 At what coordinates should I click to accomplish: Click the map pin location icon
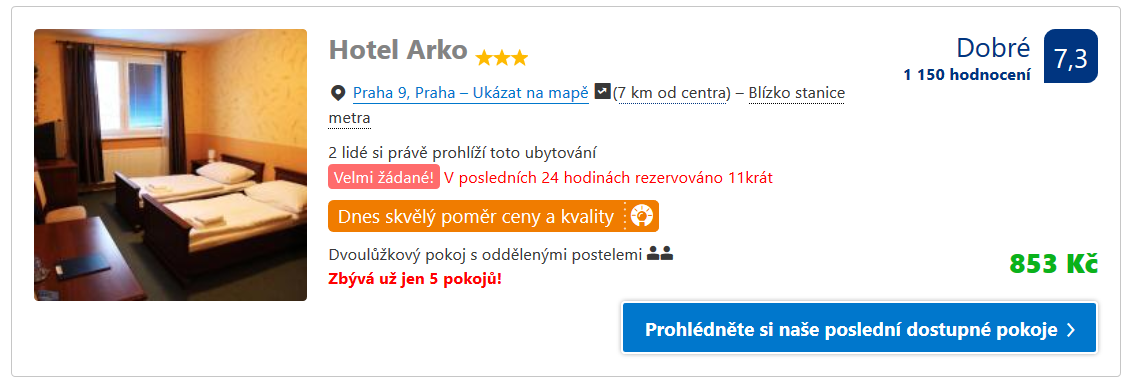(x=337, y=93)
